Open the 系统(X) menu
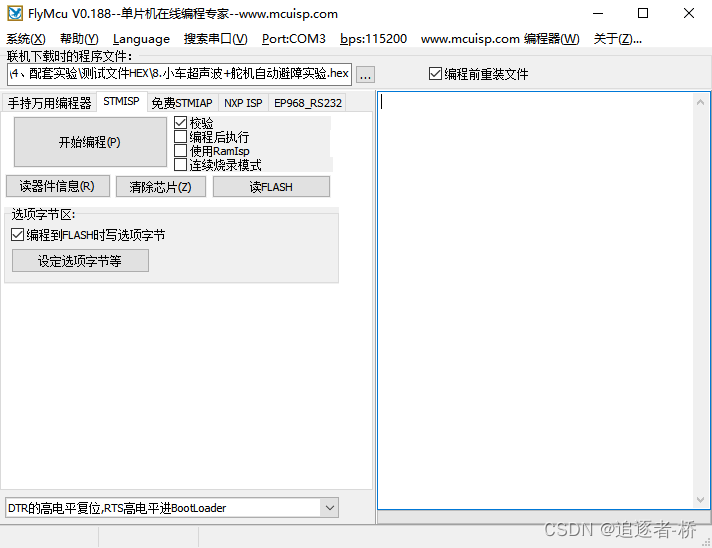The image size is (712, 548). 26,39
